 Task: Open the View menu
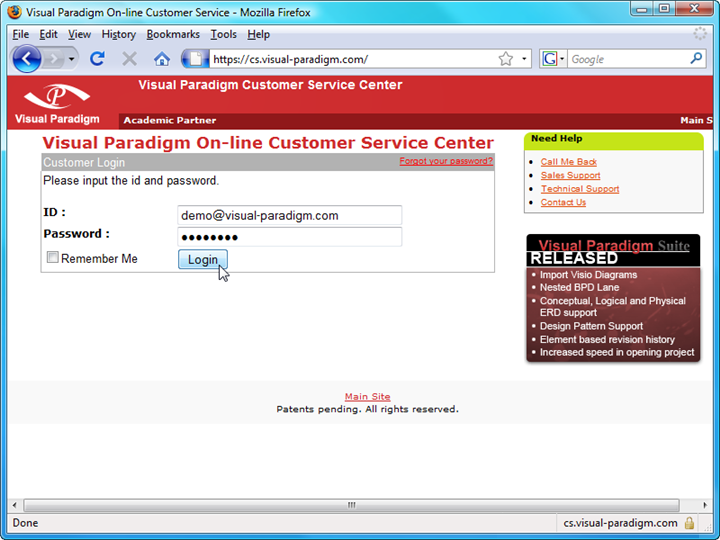click(x=79, y=34)
